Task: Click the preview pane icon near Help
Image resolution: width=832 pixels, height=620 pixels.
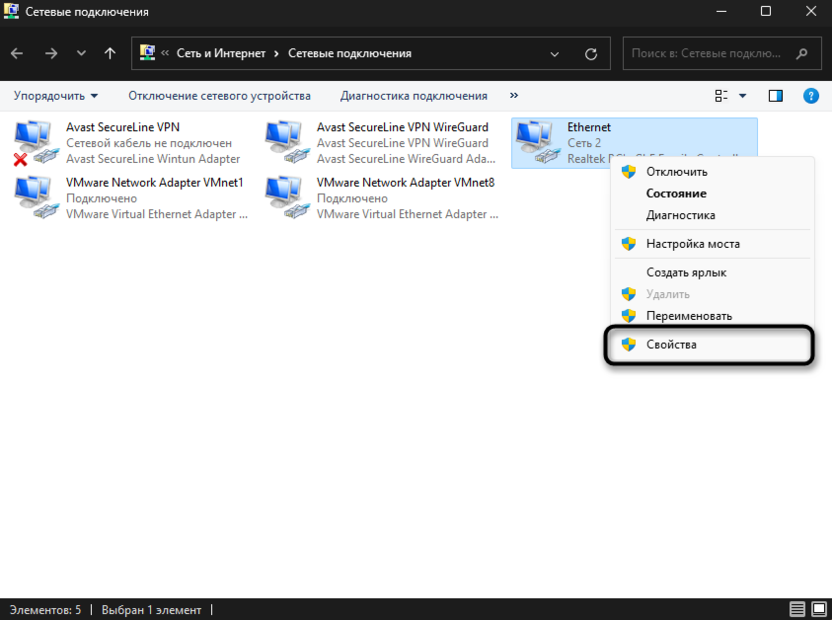Action: (x=775, y=96)
